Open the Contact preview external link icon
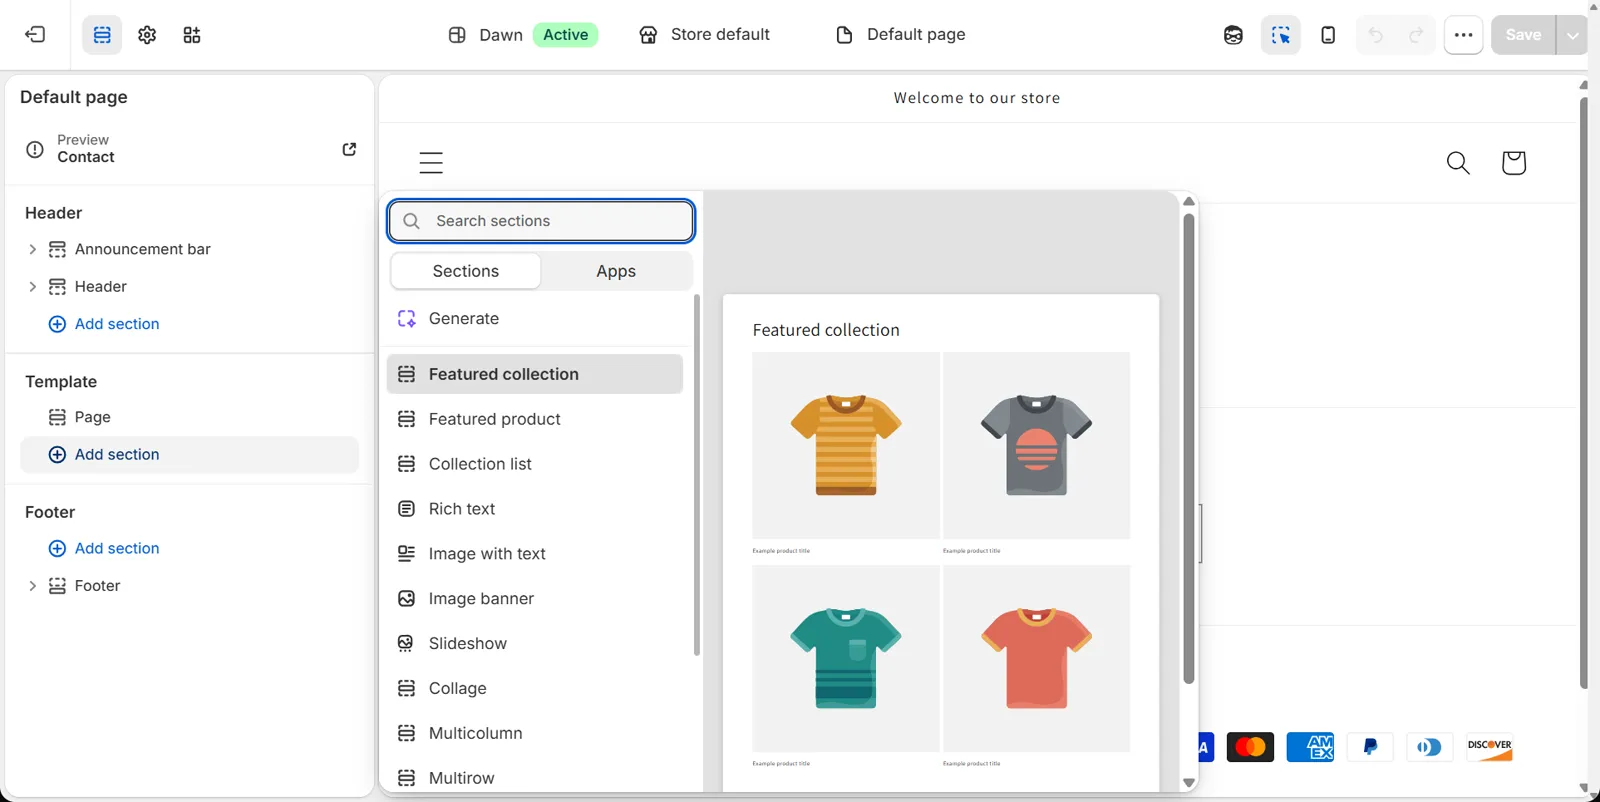 pyautogui.click(x=349, y=149)
